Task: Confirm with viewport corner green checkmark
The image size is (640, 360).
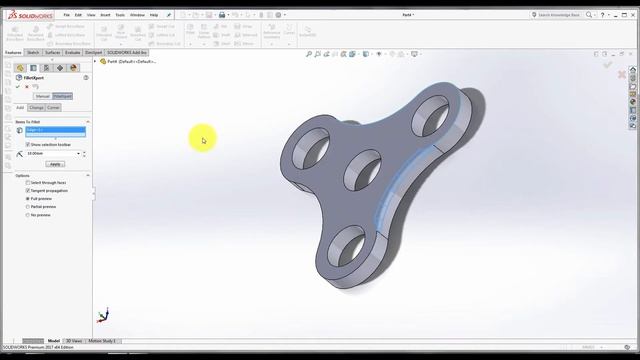Action: (608, 64)
